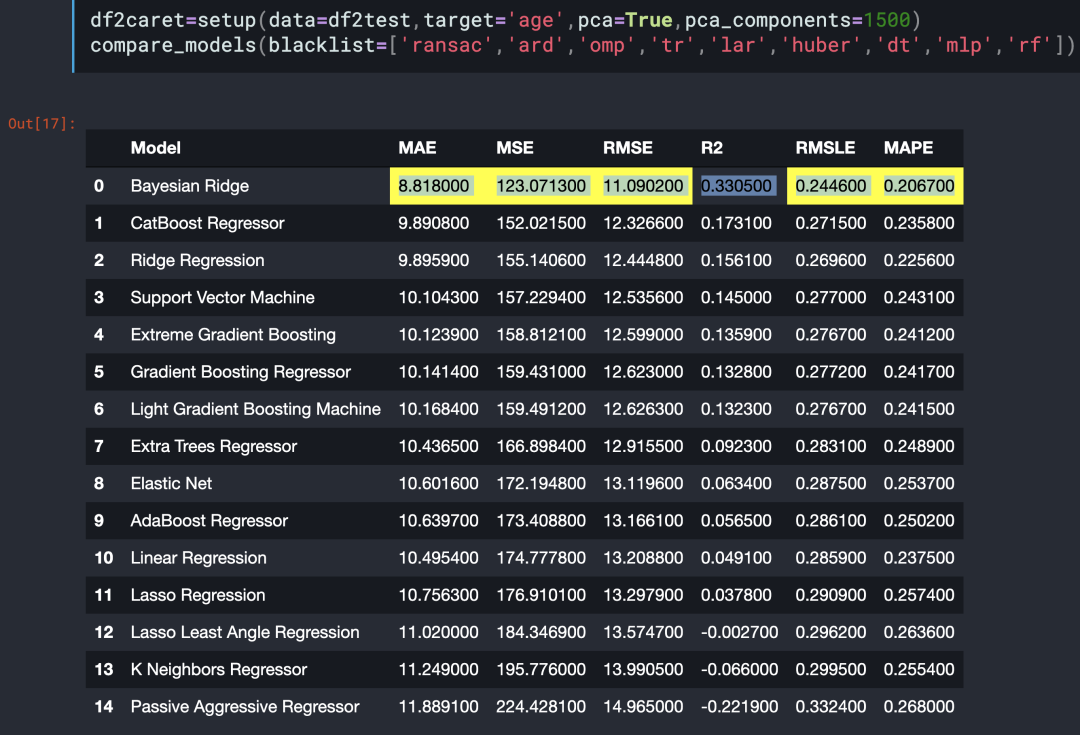Click the RMSE column header
Image resolution: width=1080 pixels, height=735 pixels.
coord(627,148)
